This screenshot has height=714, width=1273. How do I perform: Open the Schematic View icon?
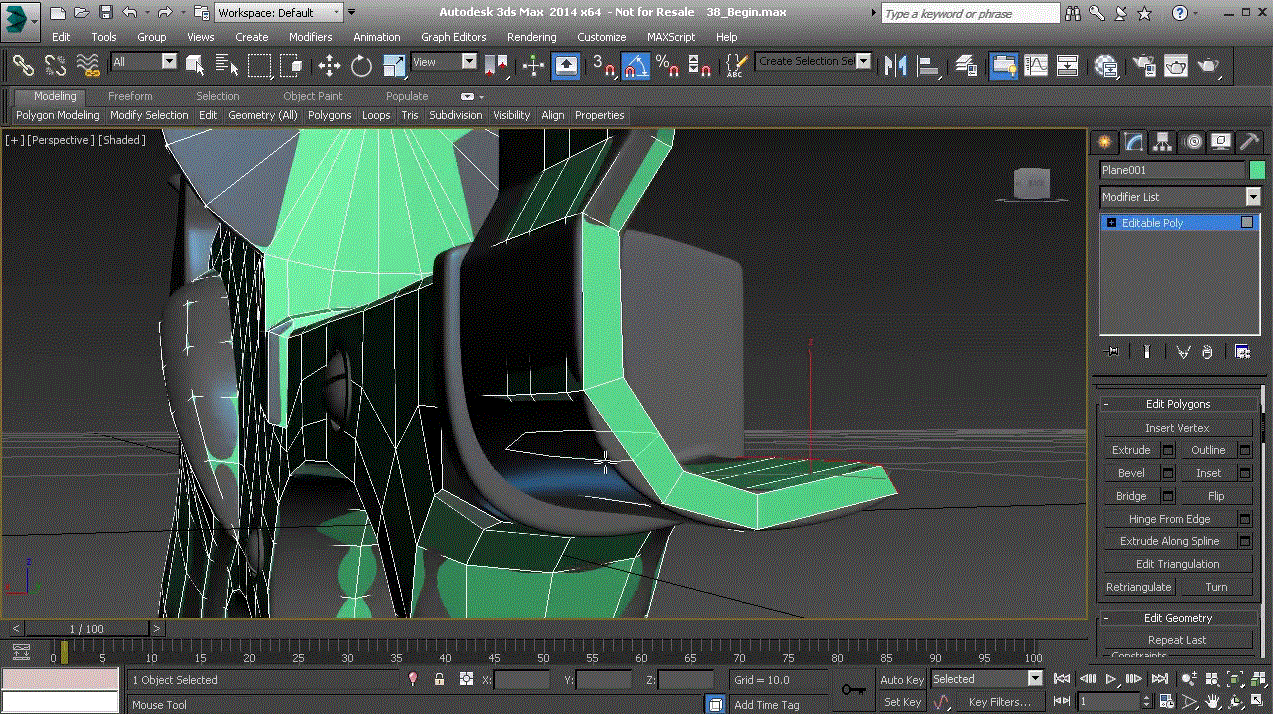click(x=1068, y=66)
